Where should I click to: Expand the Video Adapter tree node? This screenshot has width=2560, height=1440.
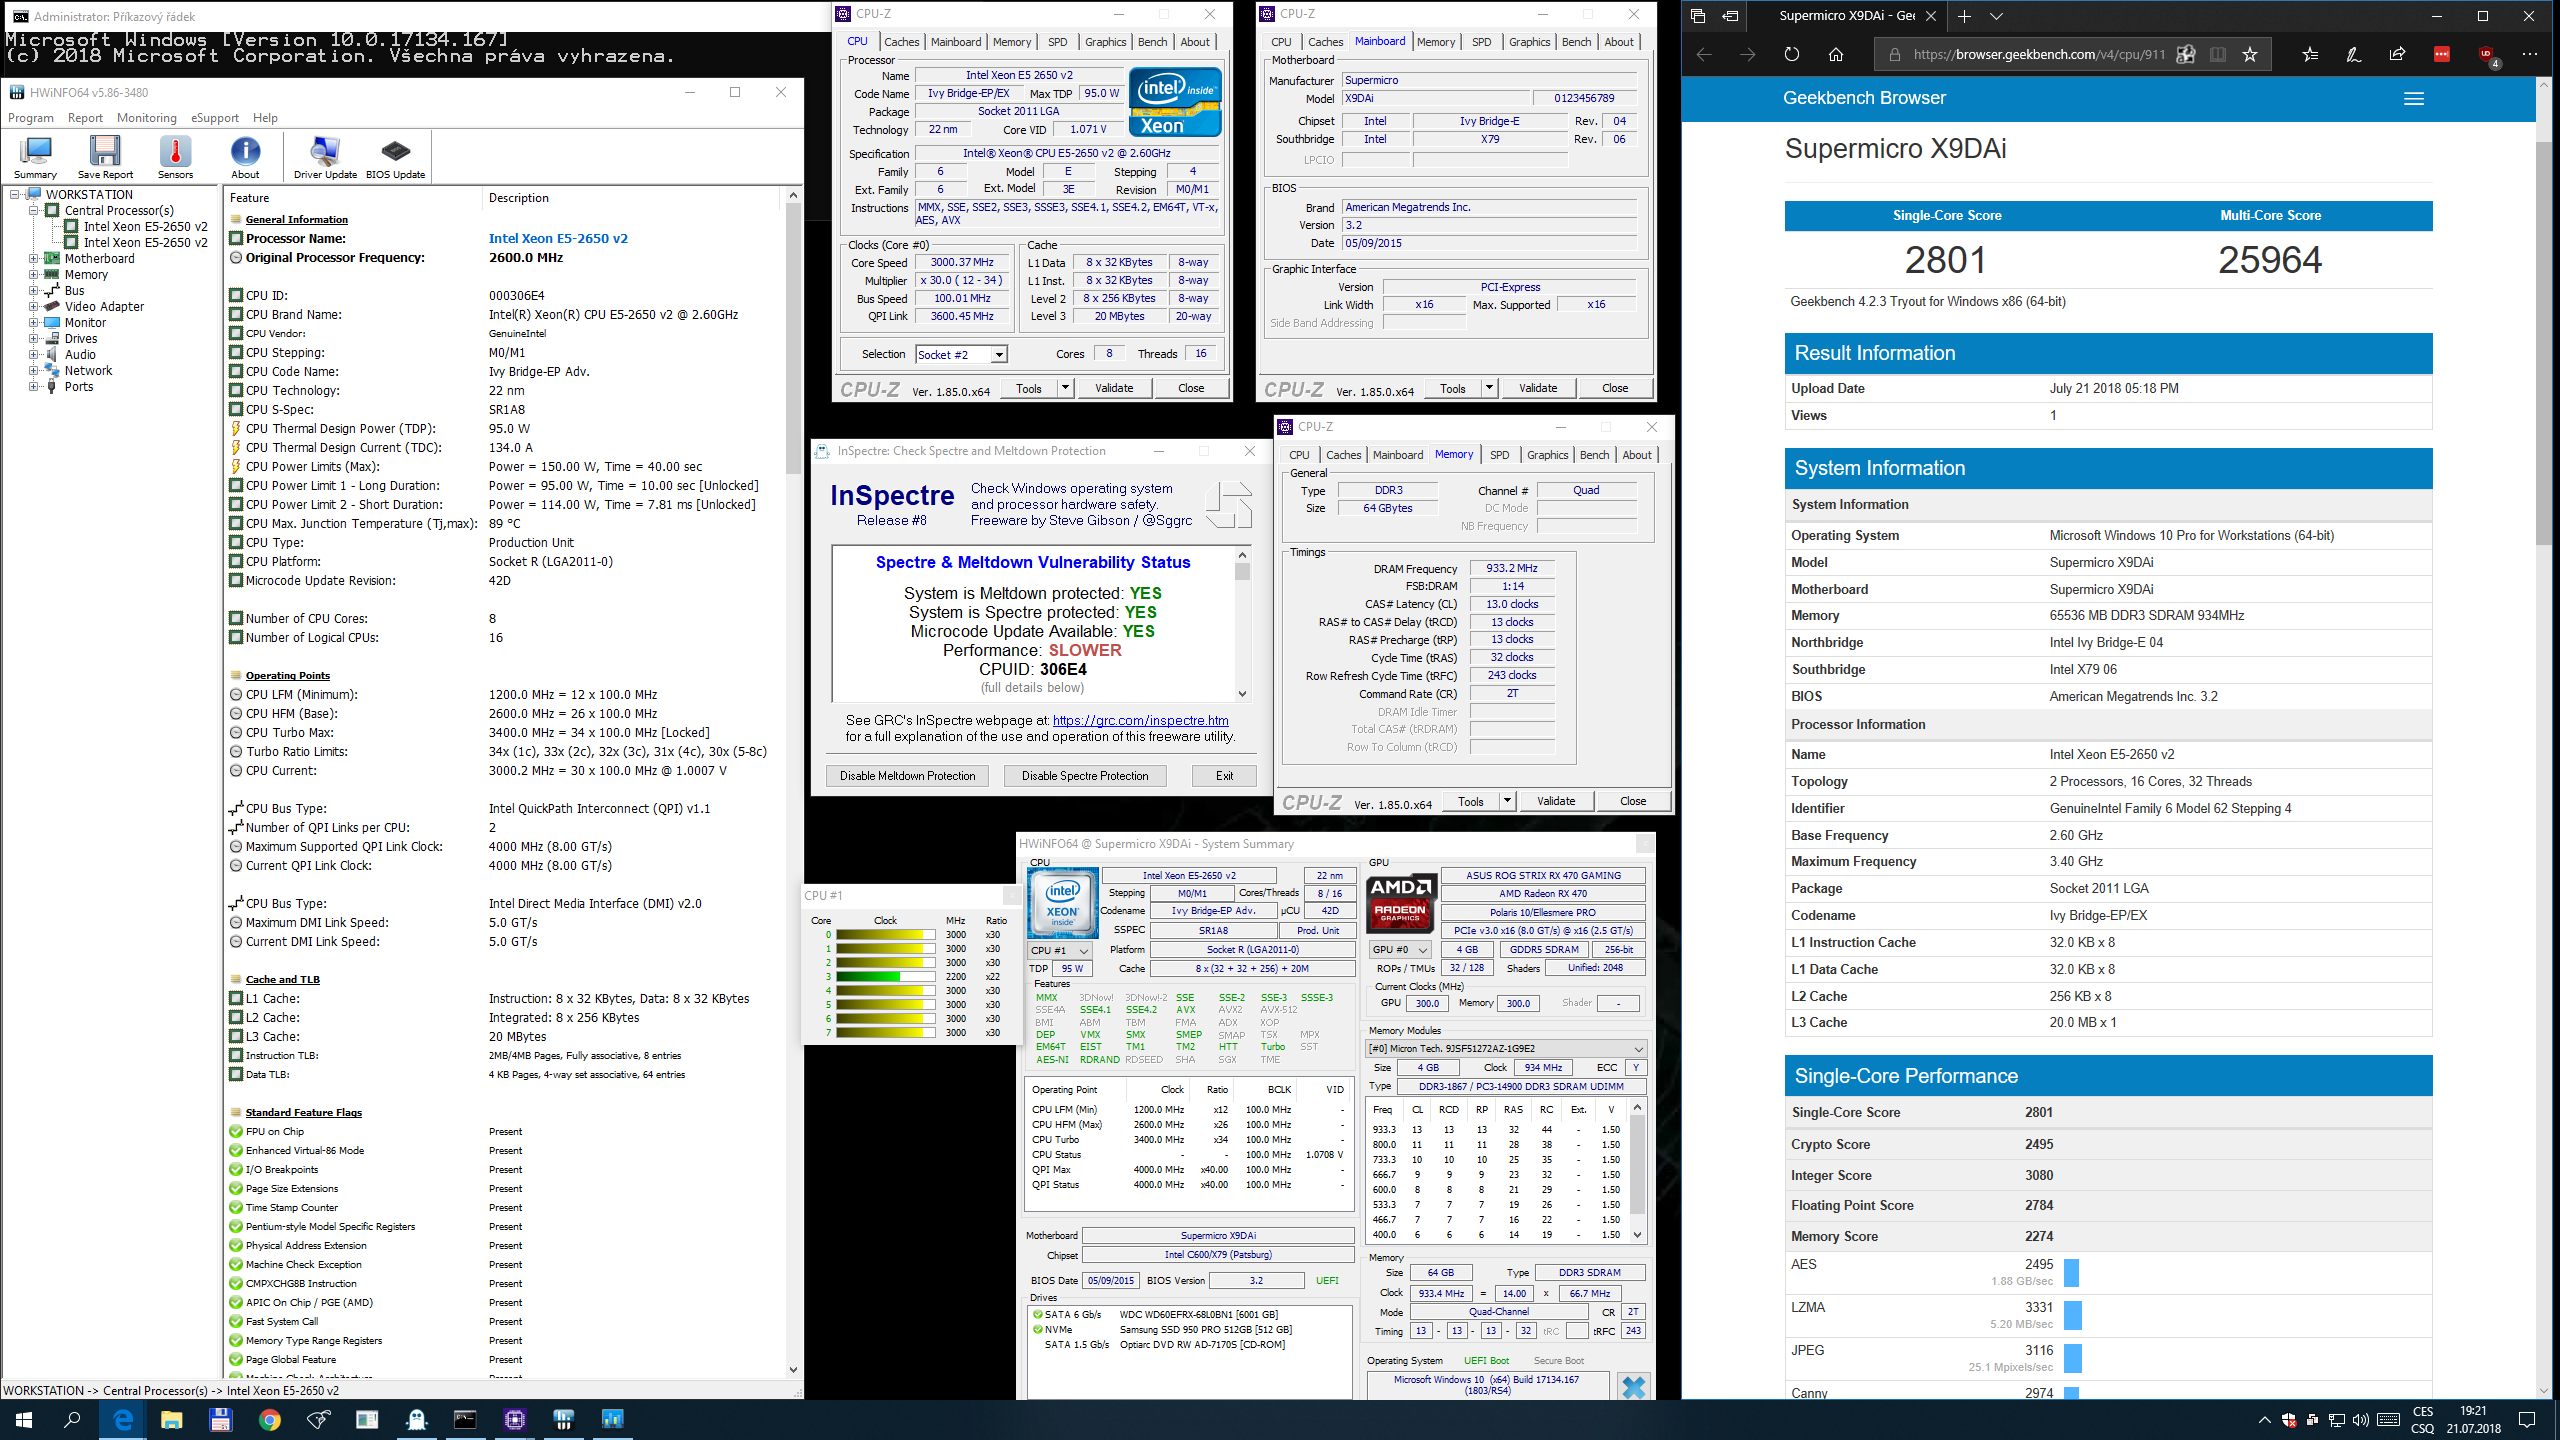[34, 307]
